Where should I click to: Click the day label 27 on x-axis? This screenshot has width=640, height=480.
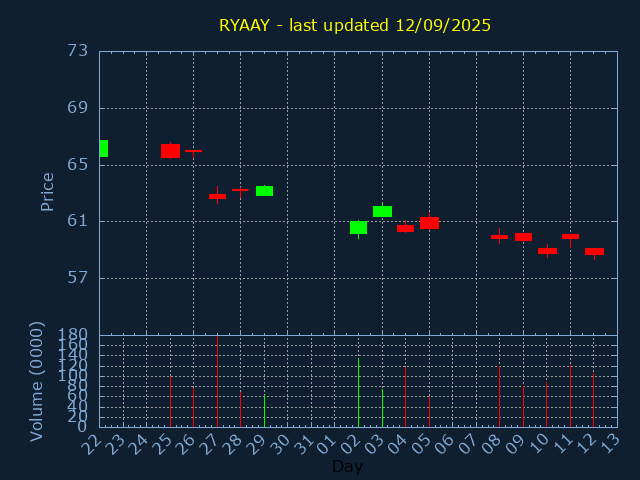pos(209,444)
